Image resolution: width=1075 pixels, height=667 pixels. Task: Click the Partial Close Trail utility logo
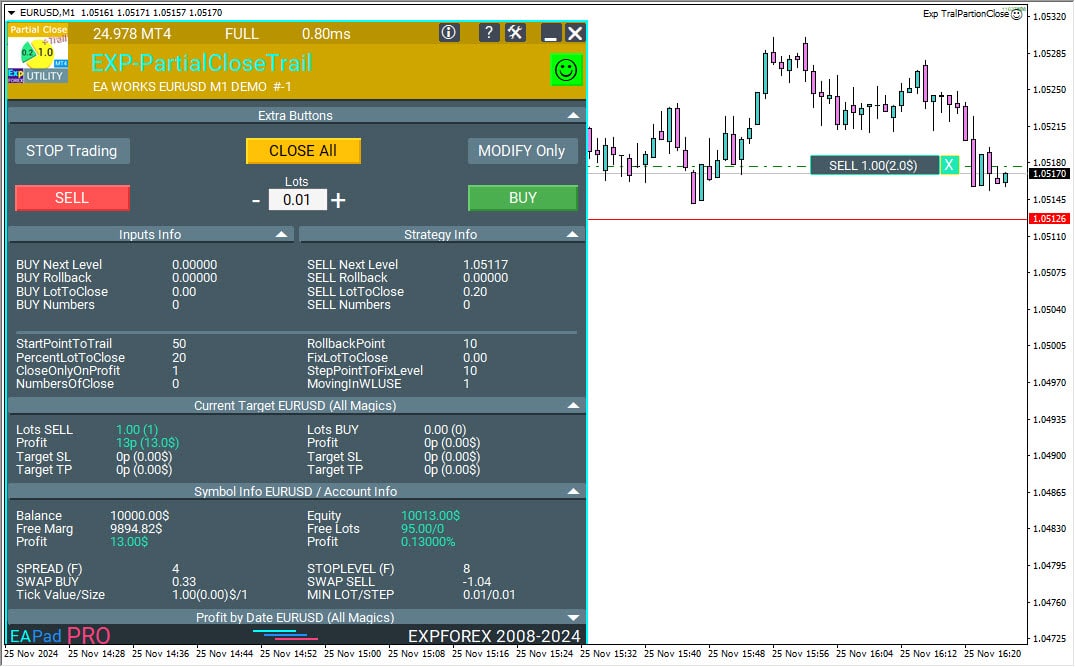click(x=37, y=55)
